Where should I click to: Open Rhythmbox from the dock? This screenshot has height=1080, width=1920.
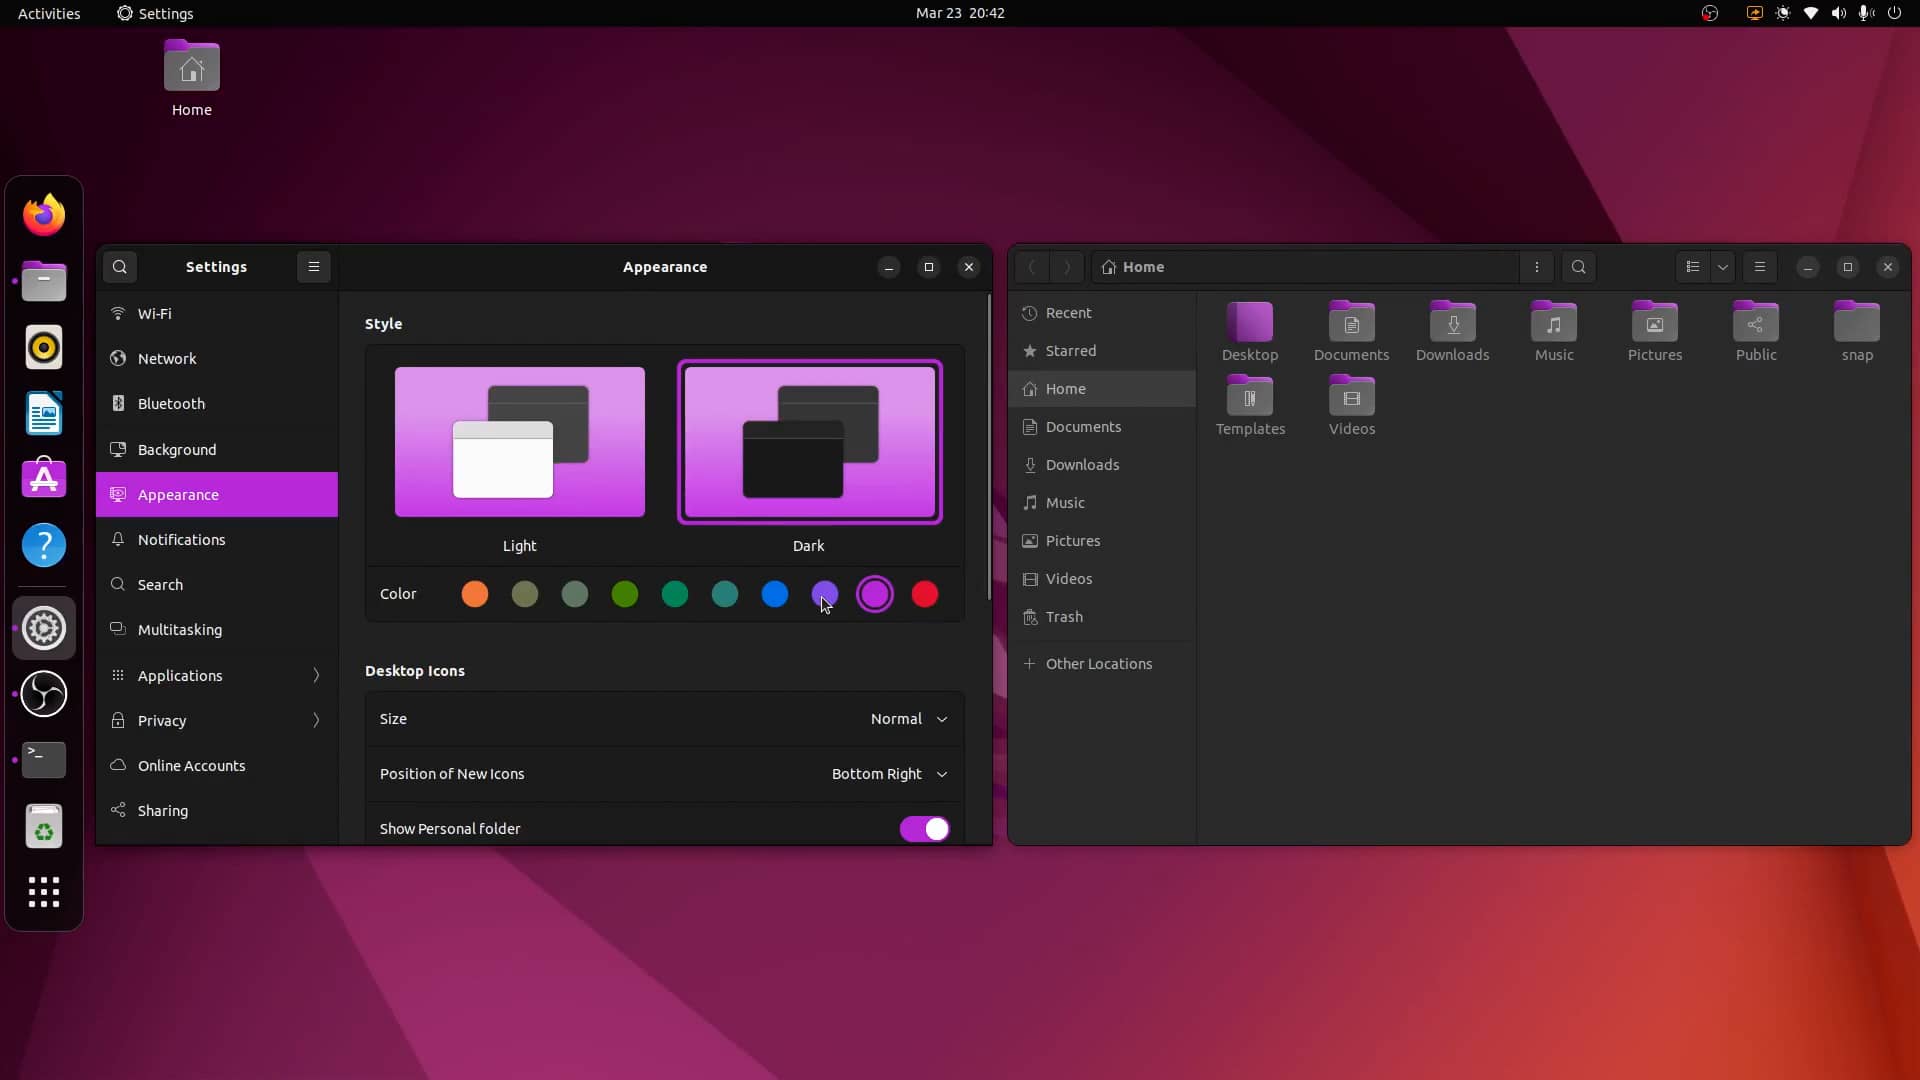43,347
